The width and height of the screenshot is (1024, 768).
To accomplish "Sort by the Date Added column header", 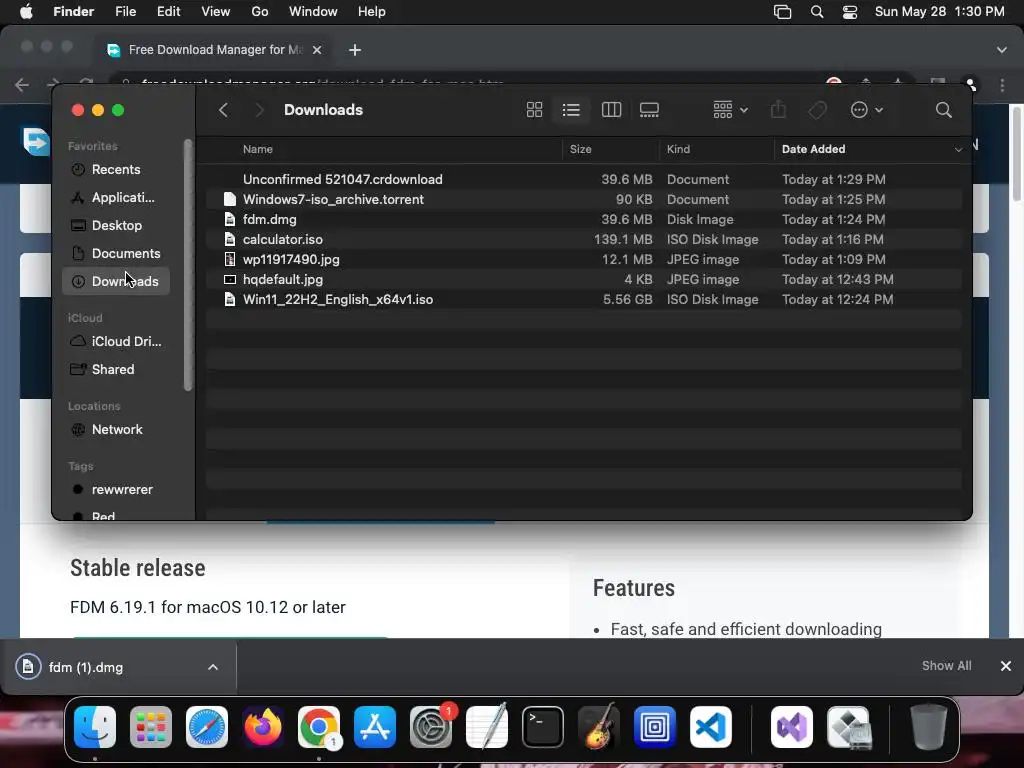I will click(x=813, y=149).
